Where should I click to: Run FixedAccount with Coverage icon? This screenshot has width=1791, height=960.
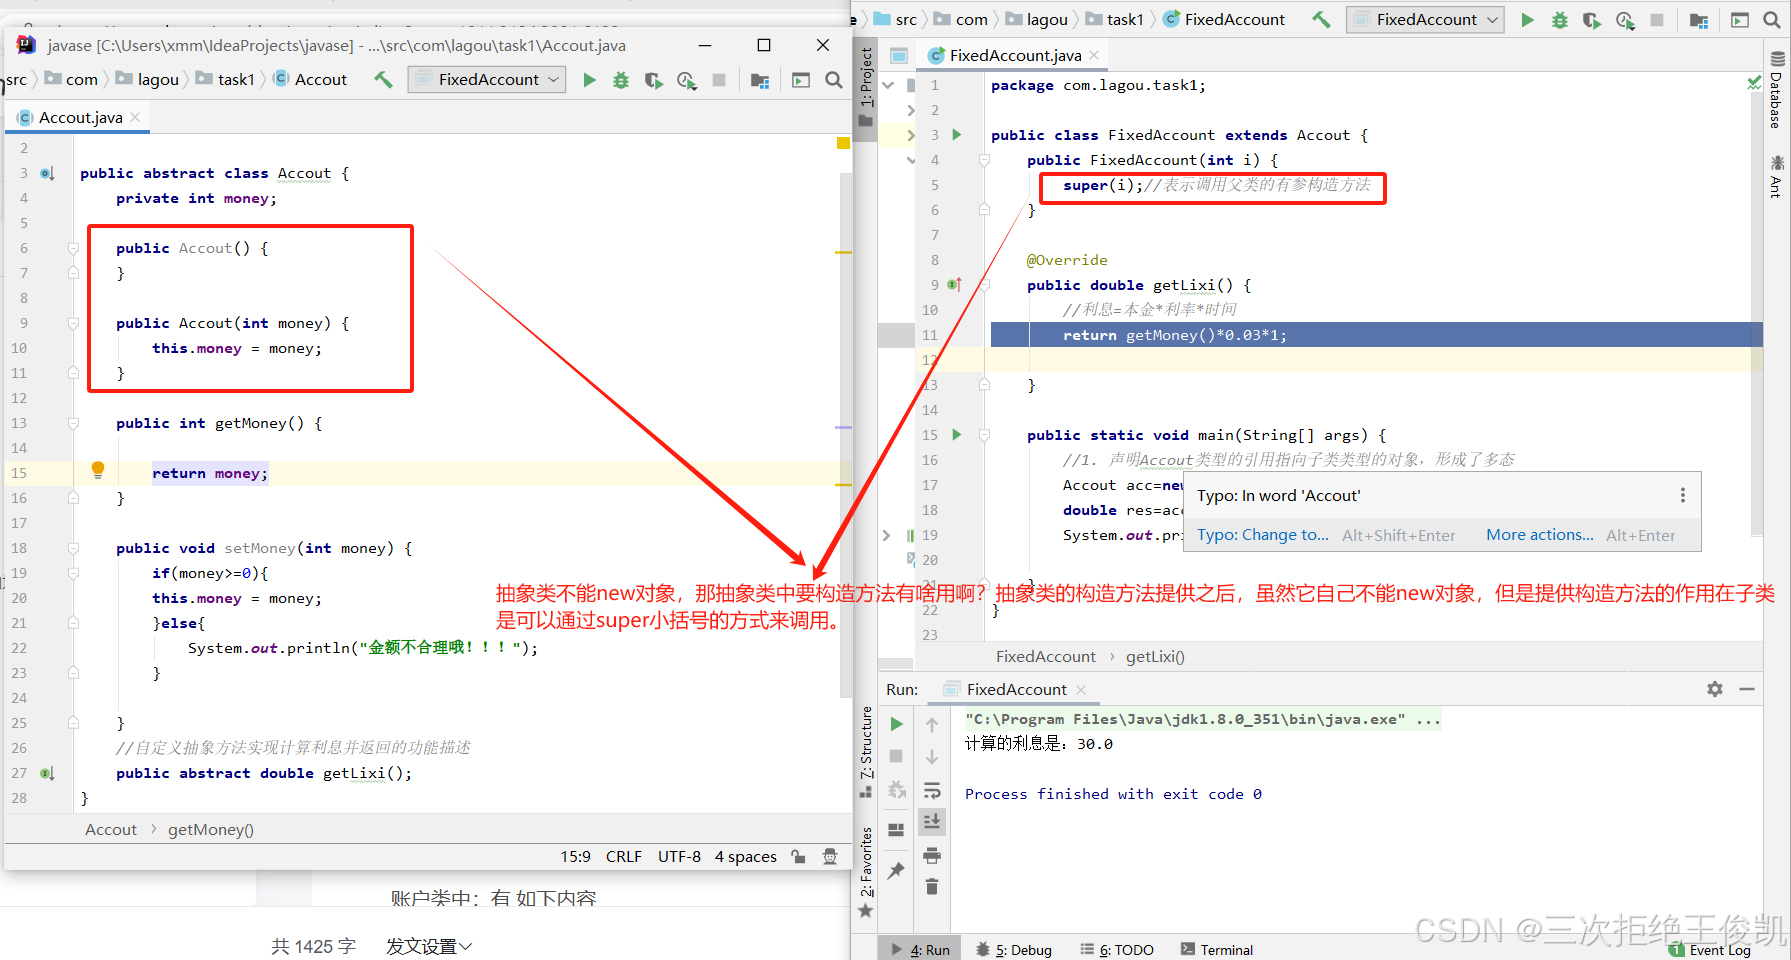pos(1592,19)
